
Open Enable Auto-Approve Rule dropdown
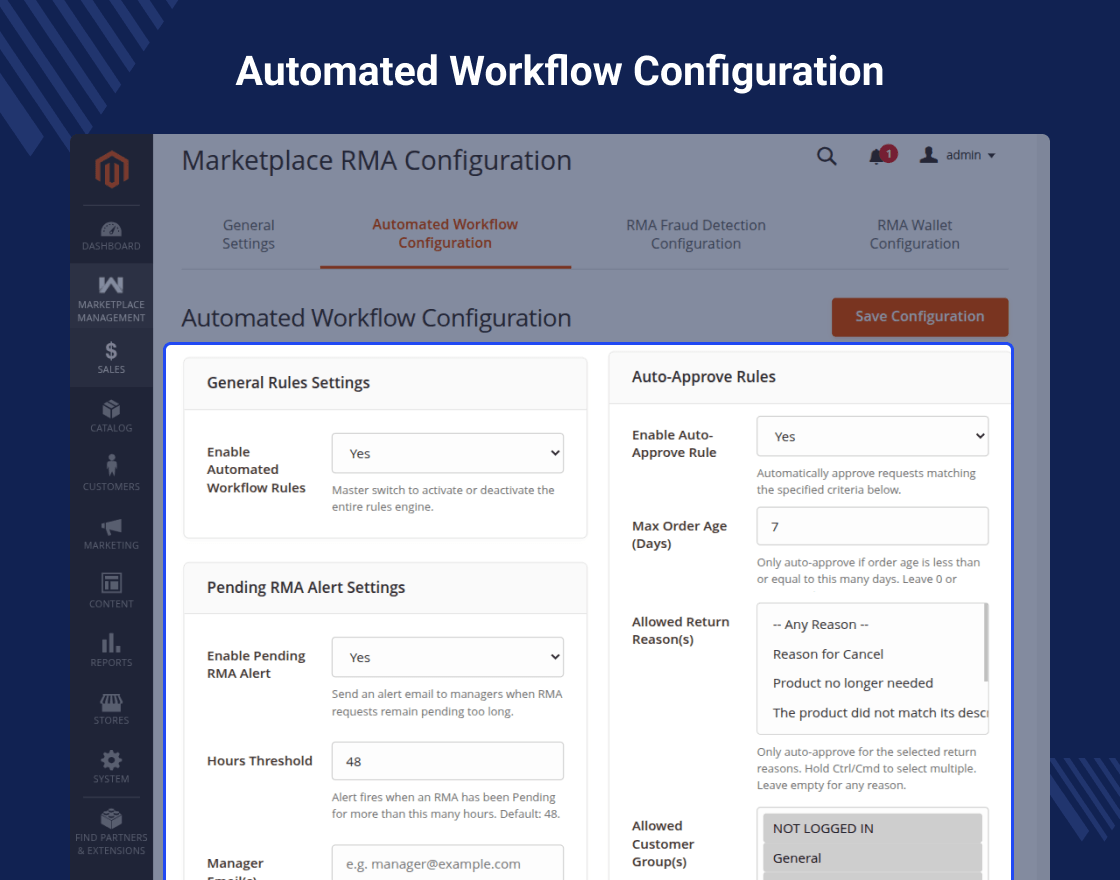pos(872,436)
